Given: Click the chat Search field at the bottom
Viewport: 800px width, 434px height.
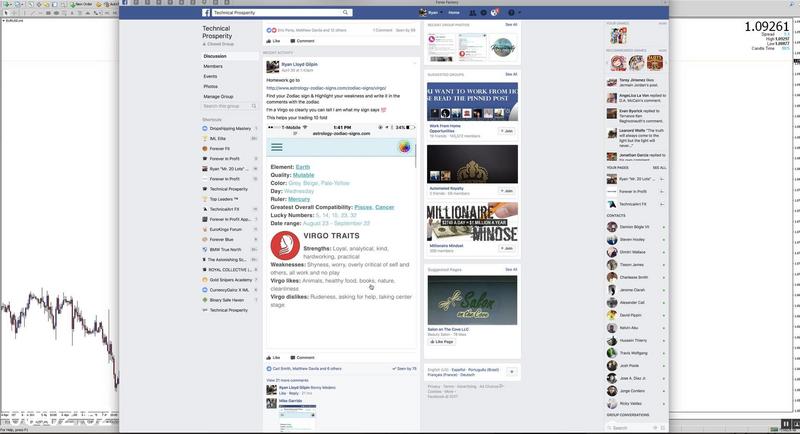Looking at the screenshot, I should 630,428.
